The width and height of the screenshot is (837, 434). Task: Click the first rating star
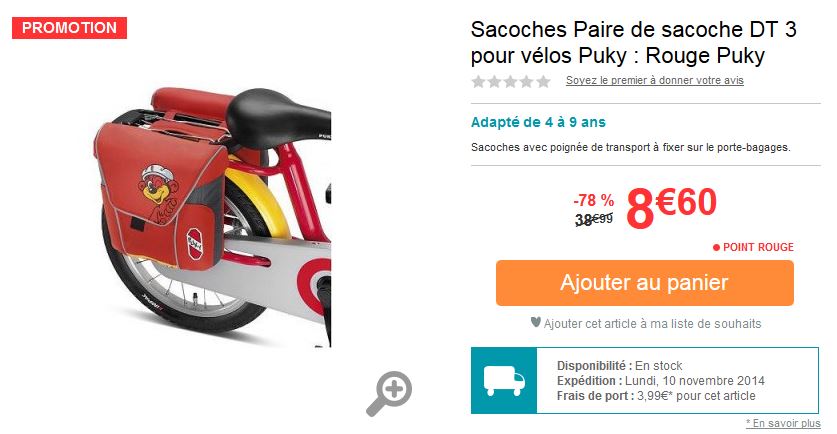[478, 81]
